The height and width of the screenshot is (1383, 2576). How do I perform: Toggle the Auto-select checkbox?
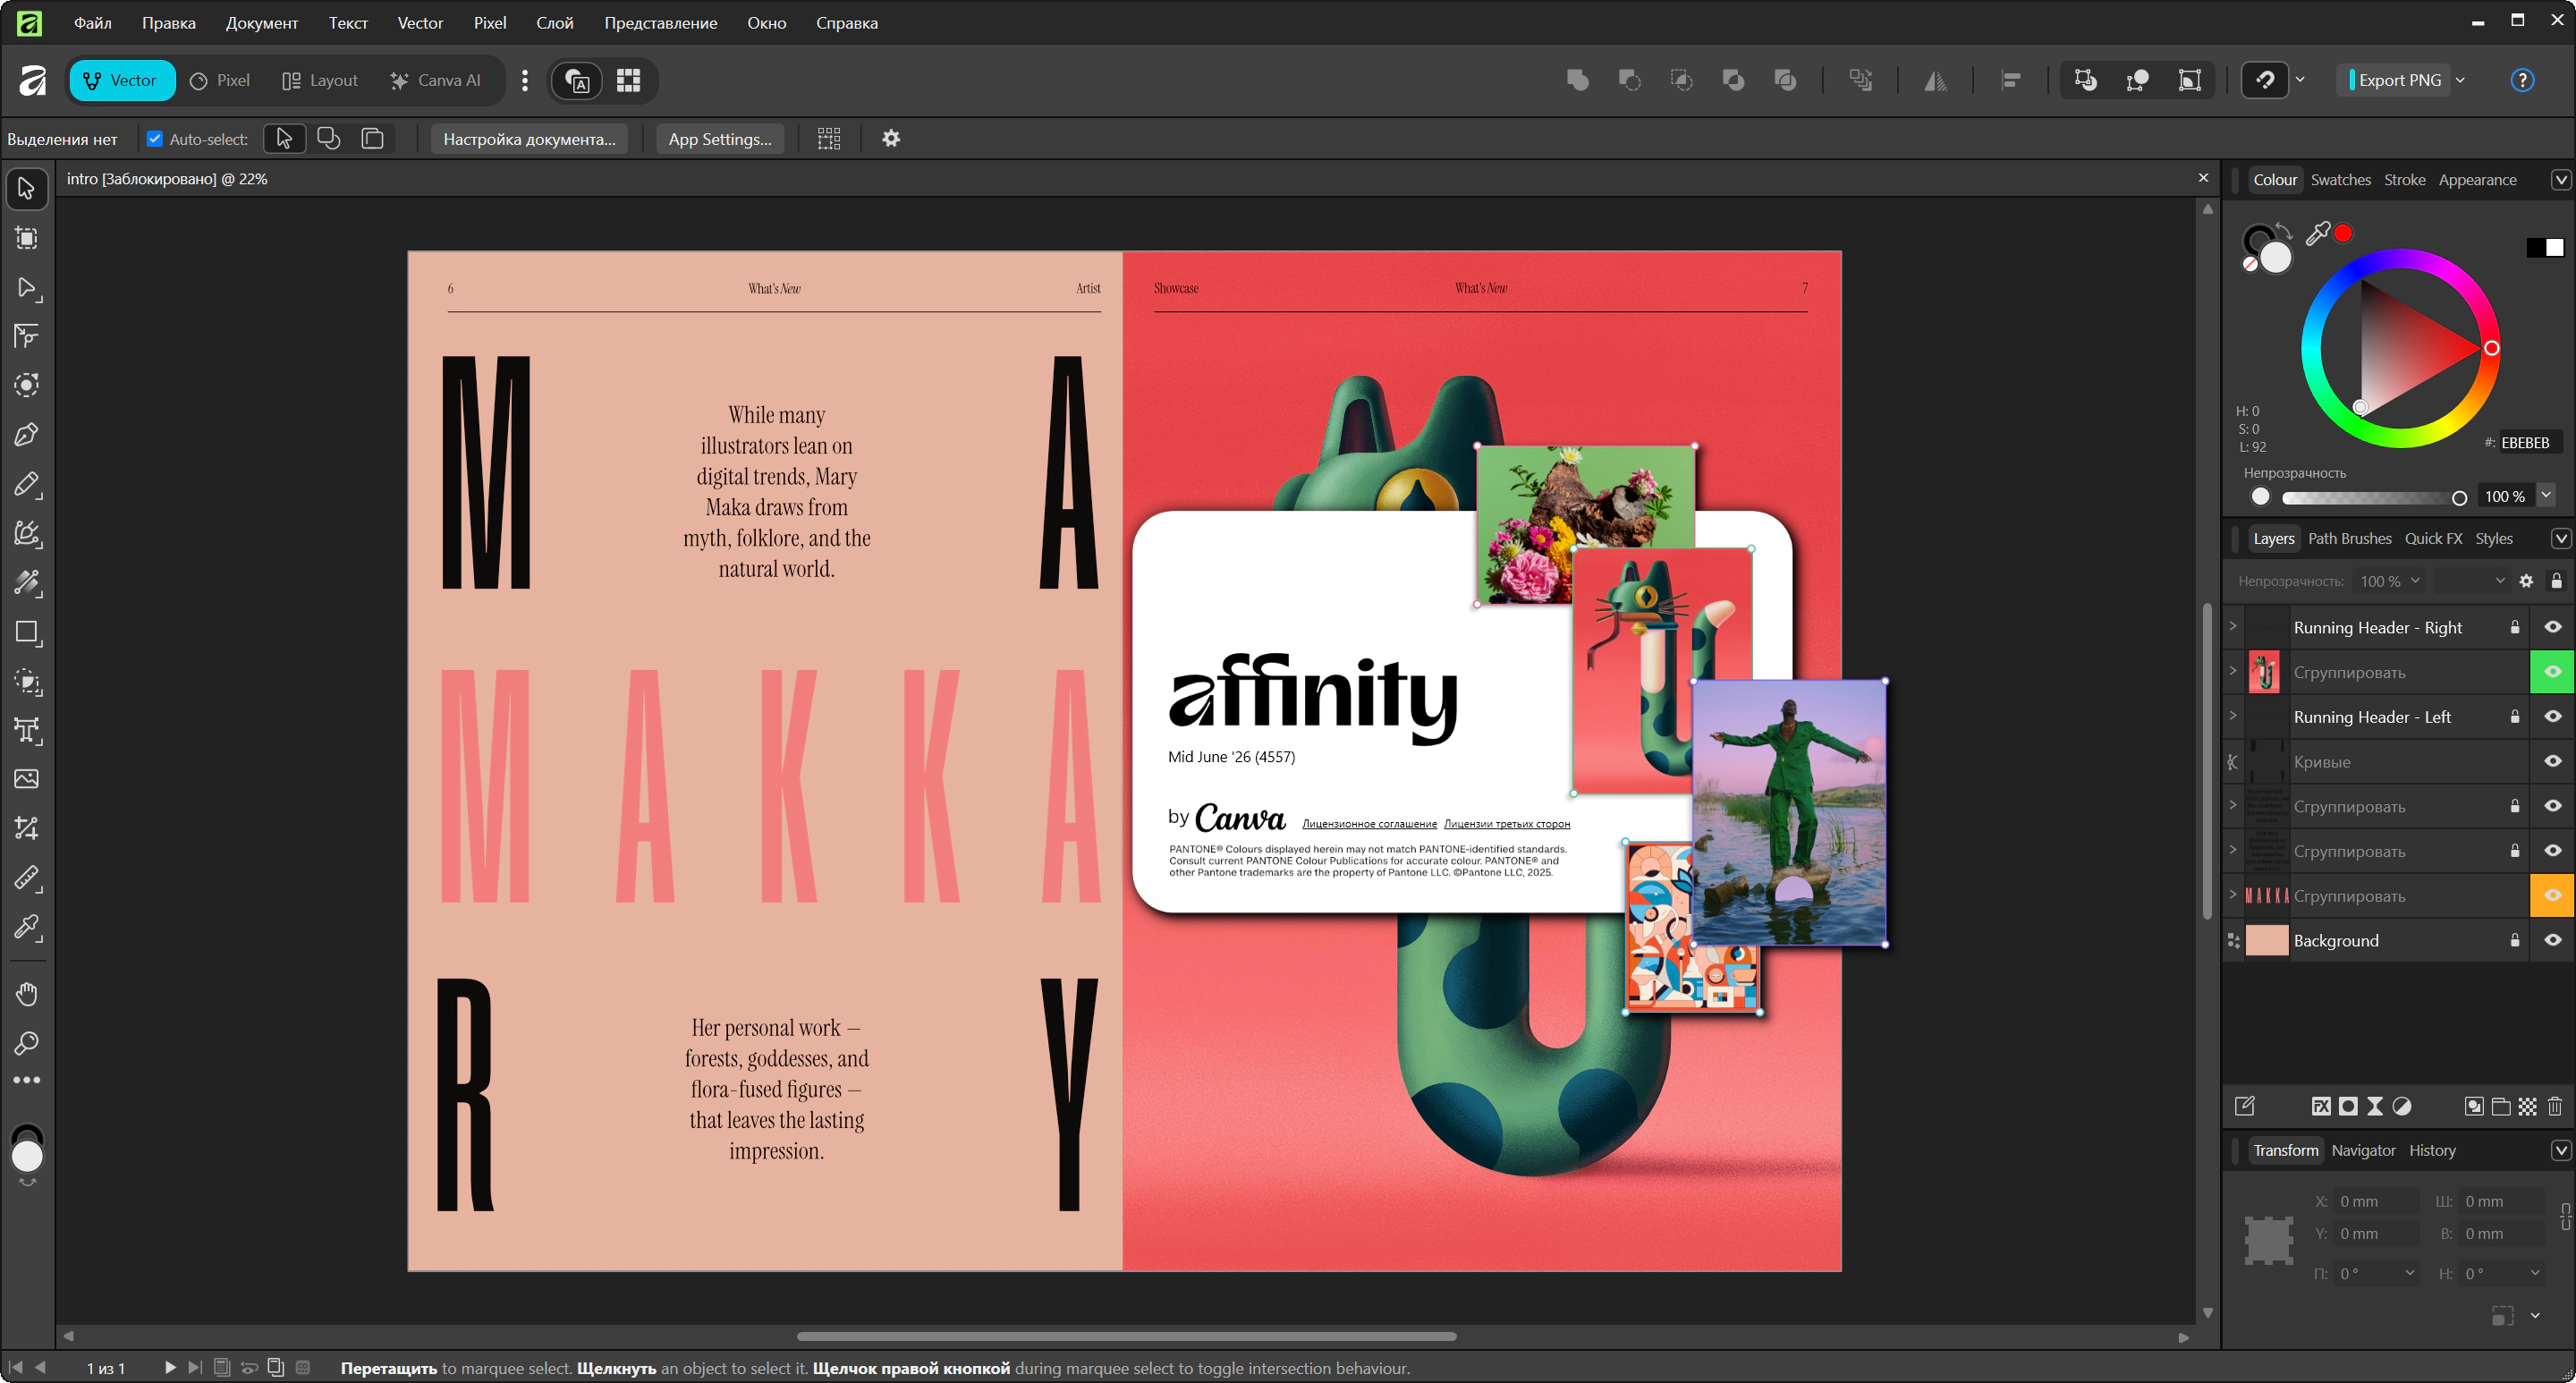coord(155,139)
